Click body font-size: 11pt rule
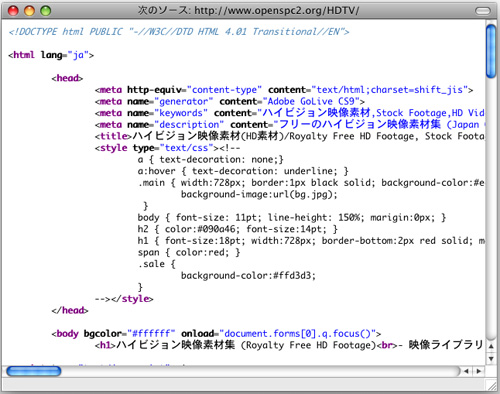The width and height of the screenshot is (500, 394). pyautogui.click(x=292, y=217)
